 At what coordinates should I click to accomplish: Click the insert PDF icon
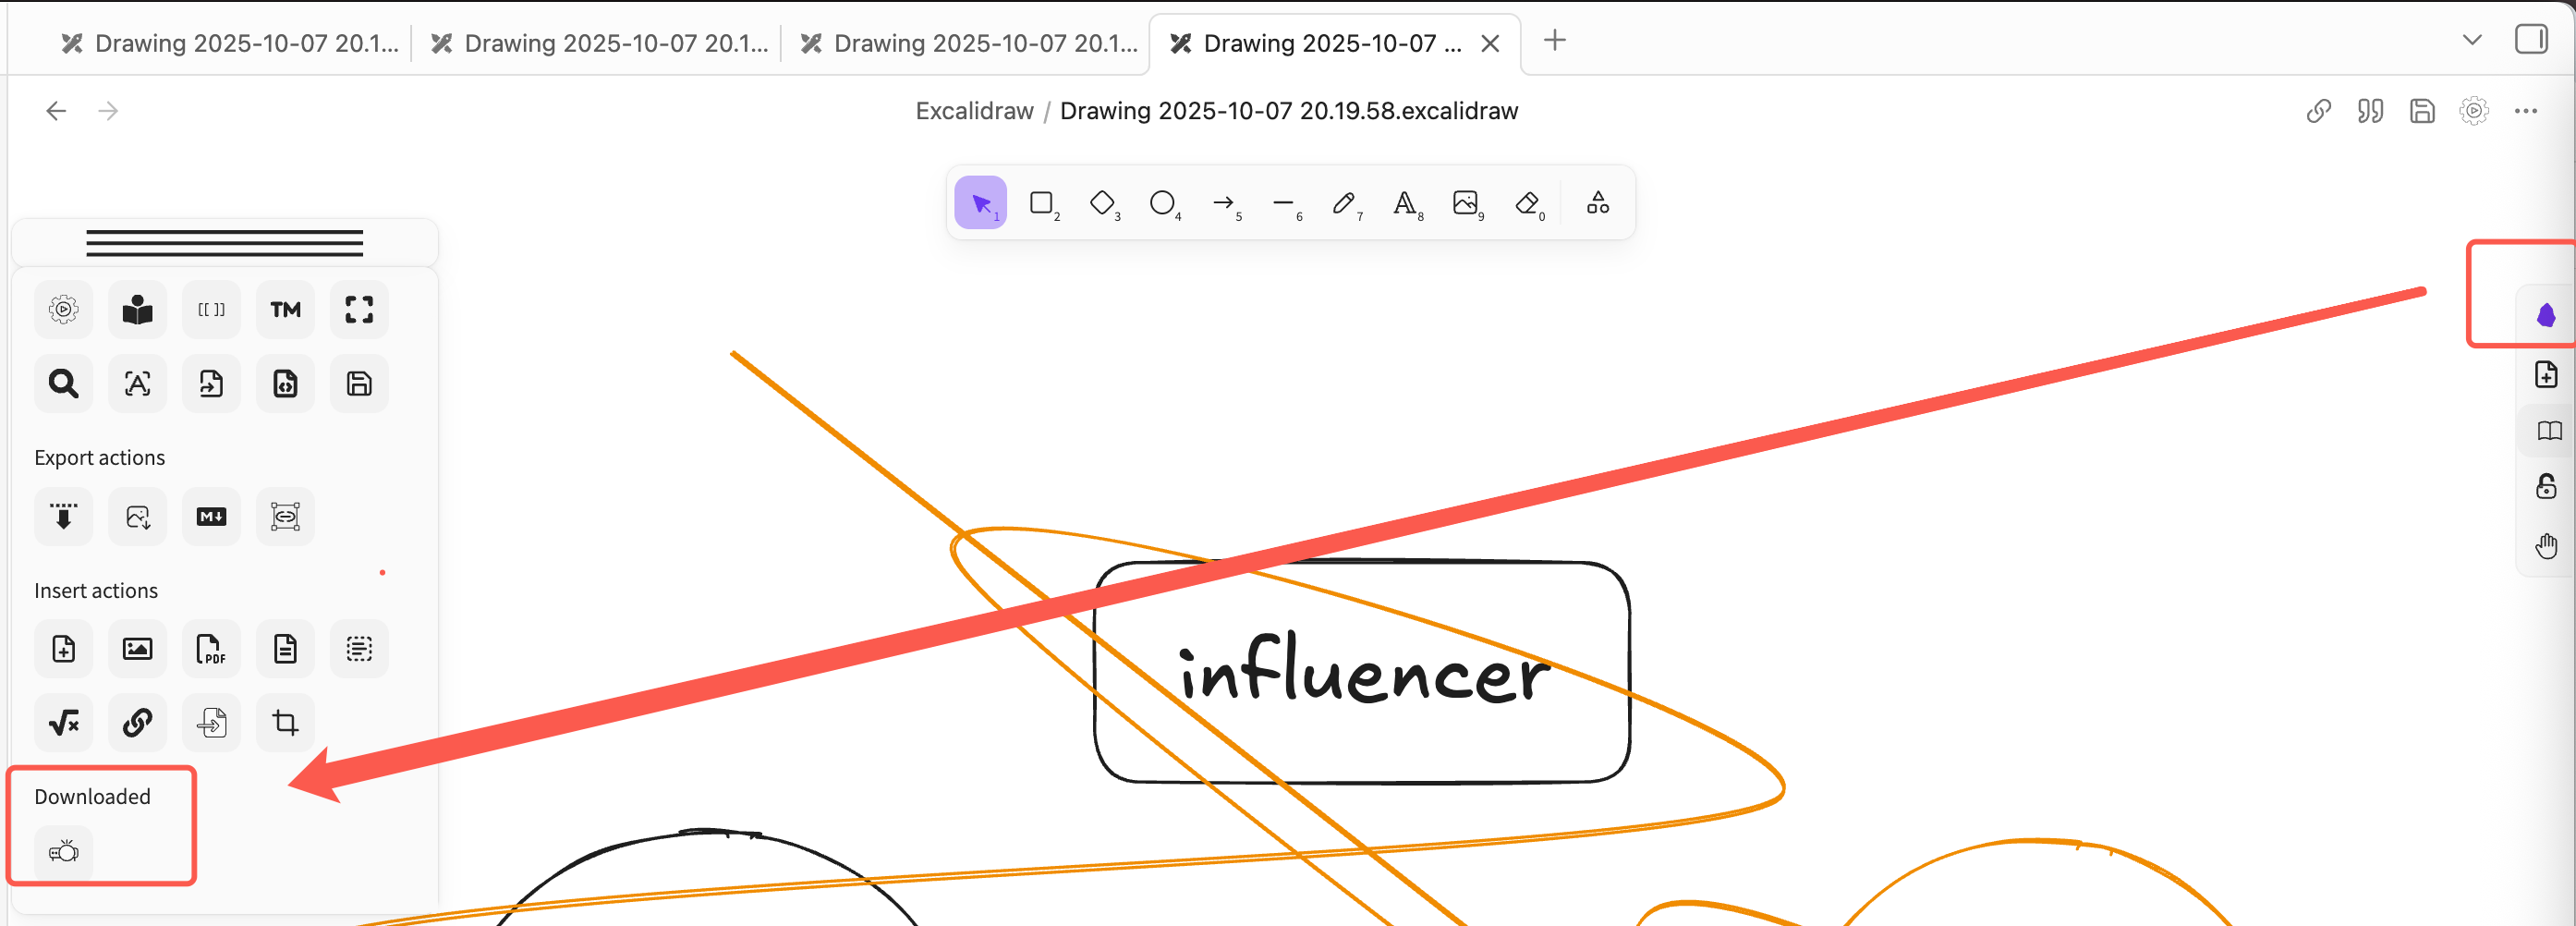click(x=211, y=650)
